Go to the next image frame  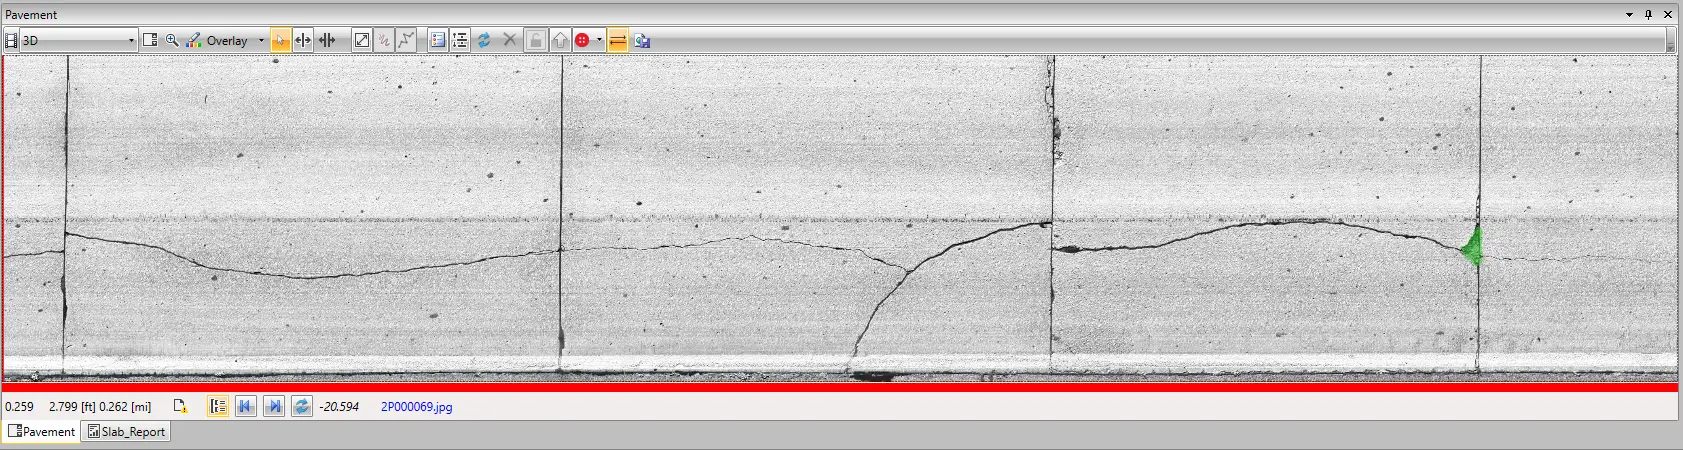(273, 406)
